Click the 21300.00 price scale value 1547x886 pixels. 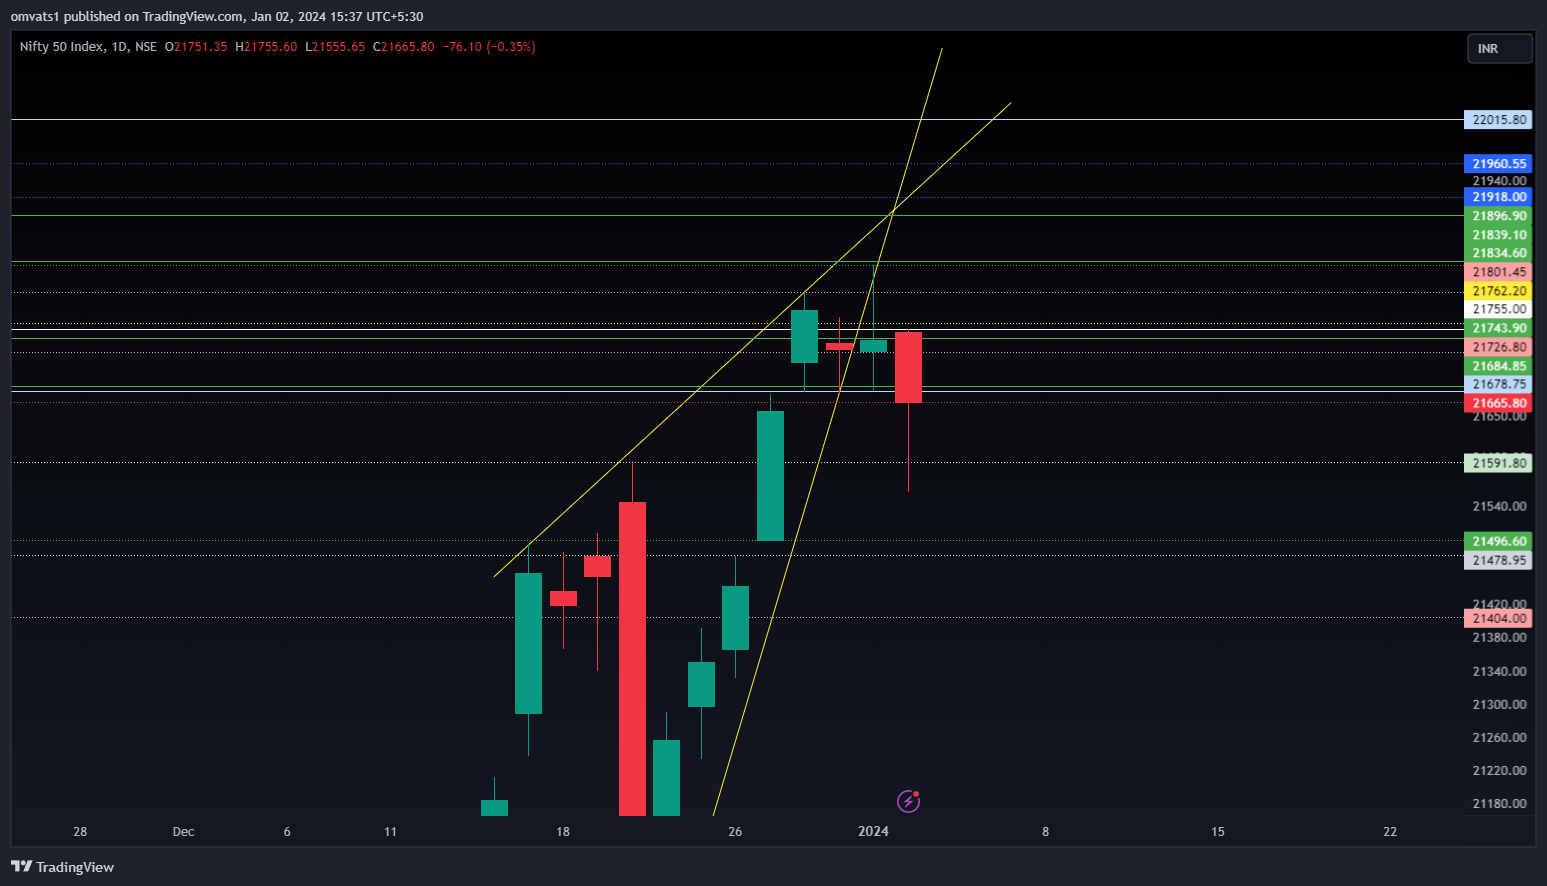coord(1499,704)
